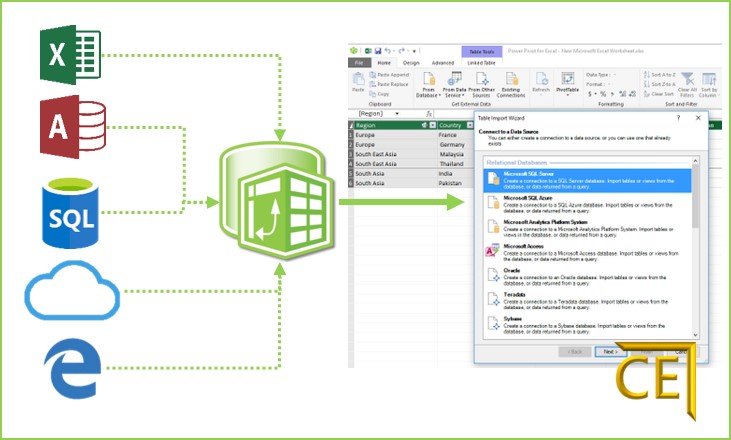Open the From Database dropdown
The height and width of the screenshot is (440, 731).
click(428, 85)
